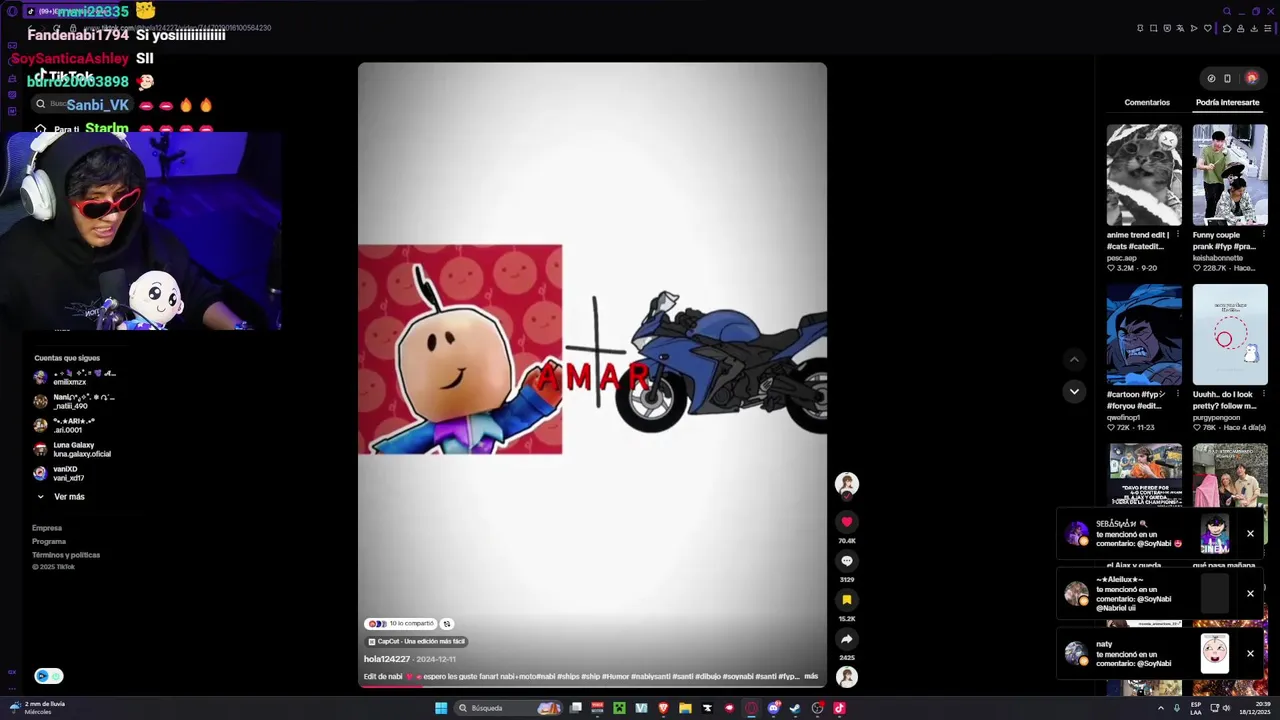This screenshot has width=1280, height=720.
Task: Open creator profile avatar above like button
Action: [847, 484]
